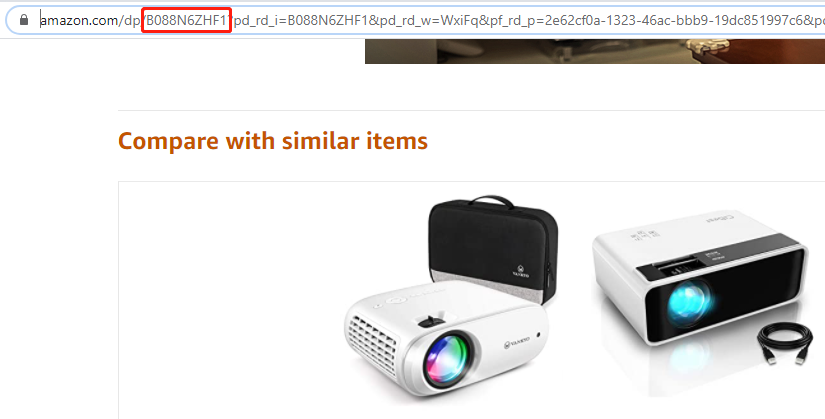Open the Cibest projector product image
This screenshot has width=825, height=419.
(x=700, y=287)
